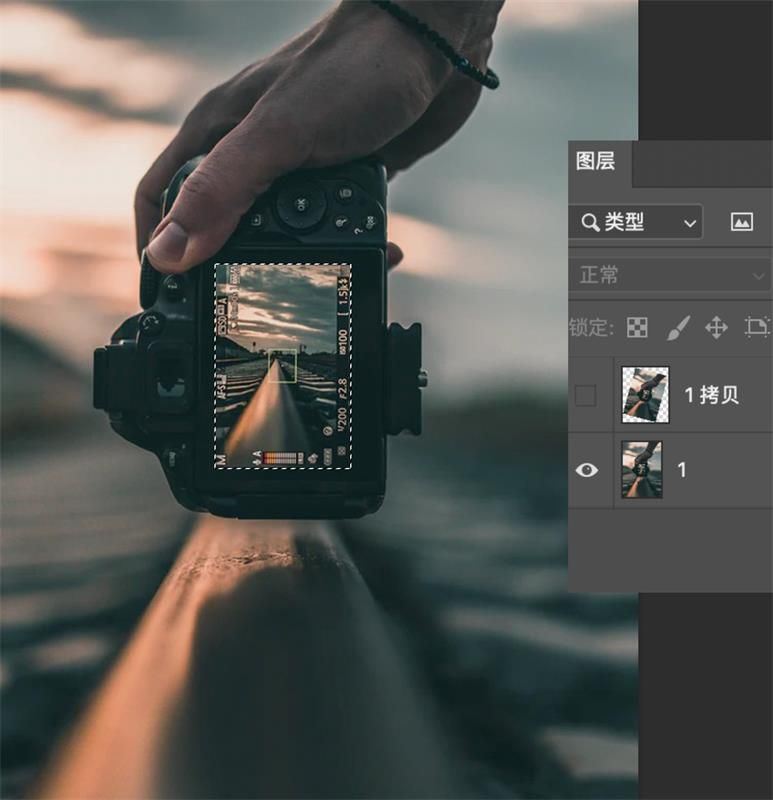This screenshot has height=800, width=773.
Task: Click the empty tab bar beside 图层
Action: (x=702, y=165)
